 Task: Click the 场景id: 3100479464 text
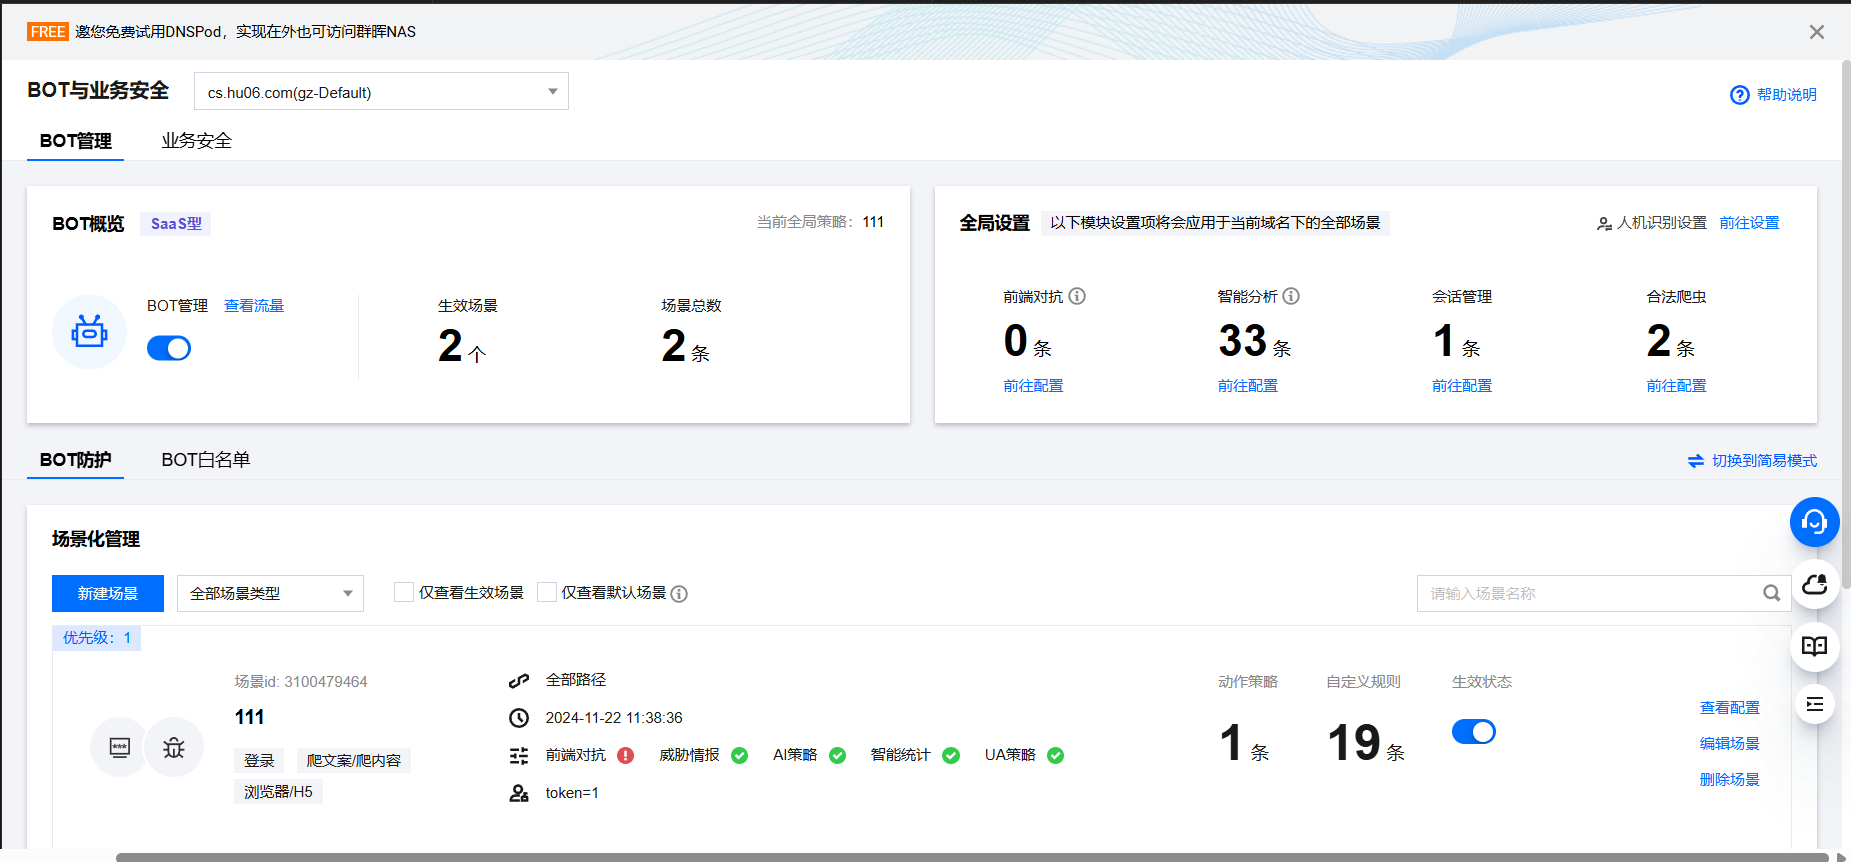(x=301, y=682)
